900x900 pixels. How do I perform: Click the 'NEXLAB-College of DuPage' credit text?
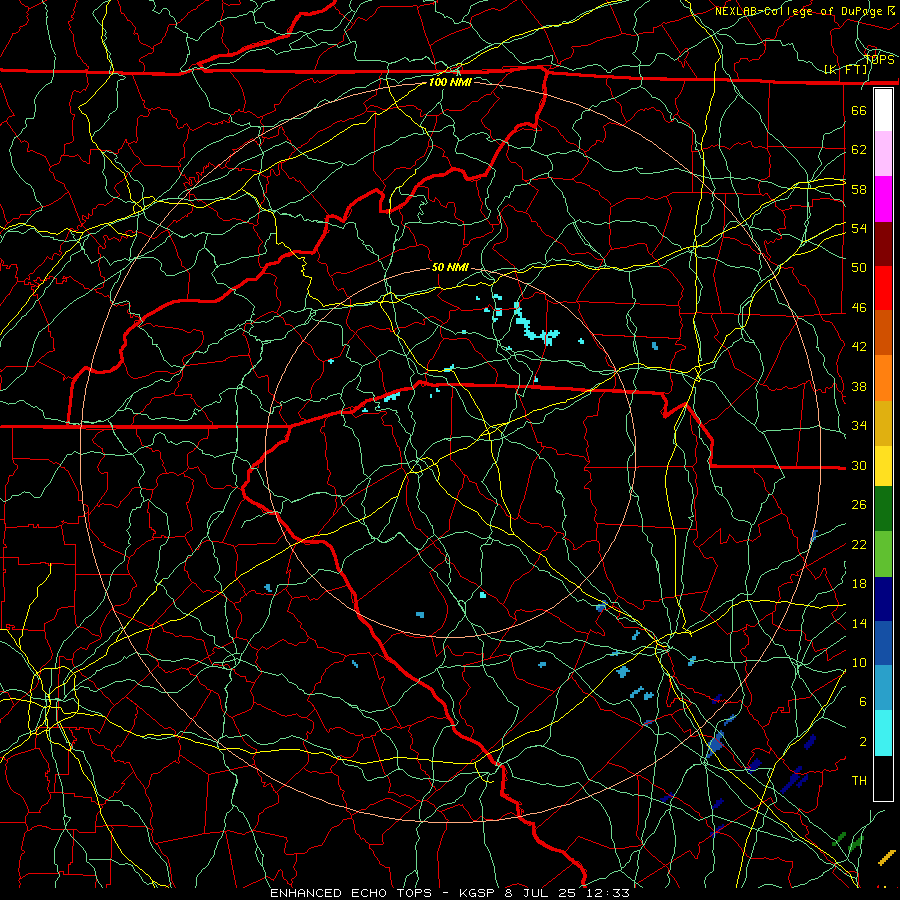[798, 11]
